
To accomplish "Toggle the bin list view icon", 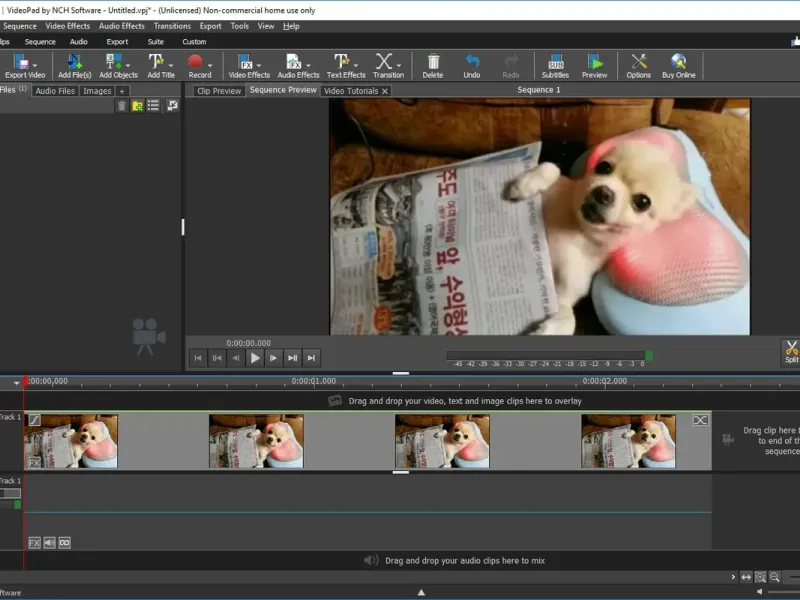I will [153, 105].
